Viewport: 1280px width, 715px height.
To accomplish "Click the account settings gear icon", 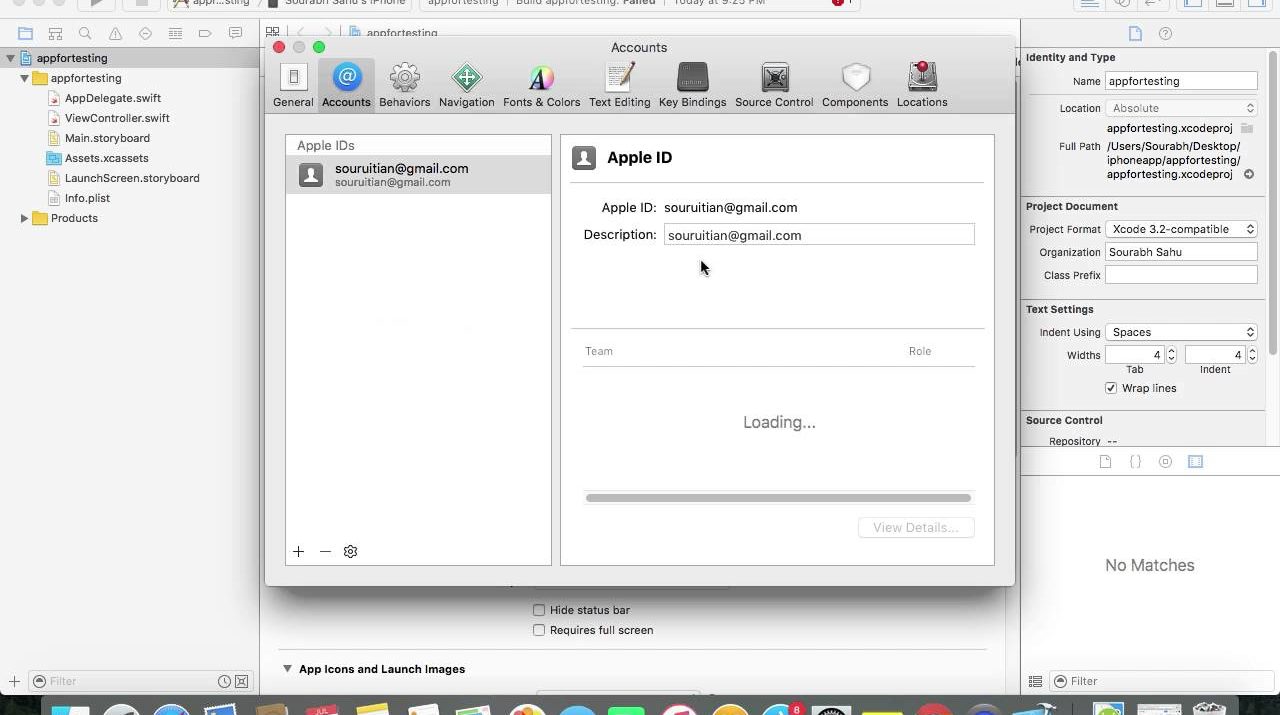I will click(x=350, y=552).
